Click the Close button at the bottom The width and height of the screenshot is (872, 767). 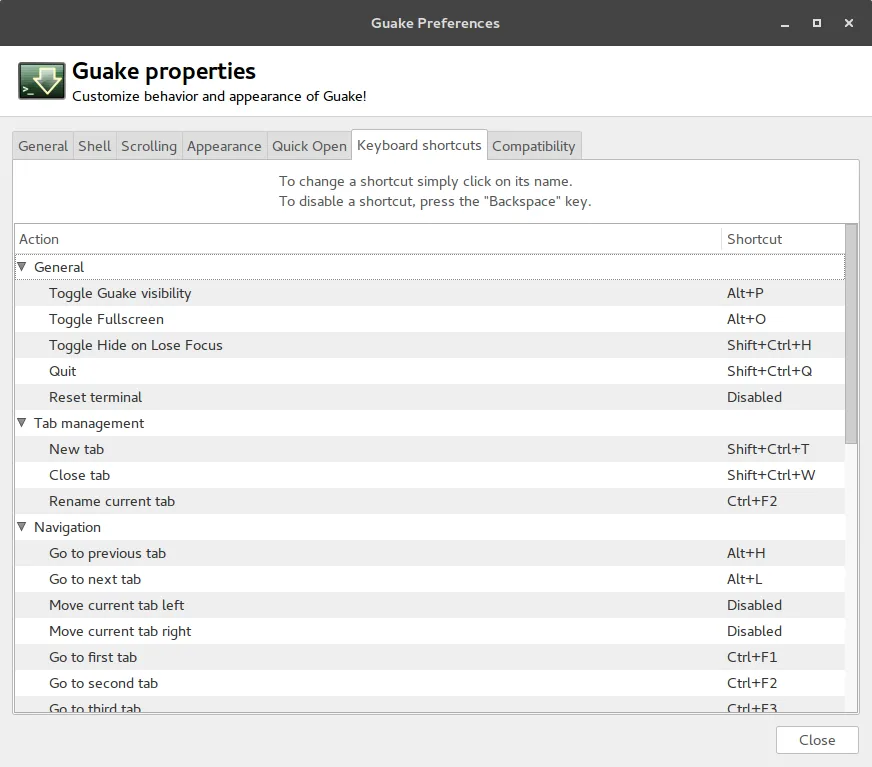click(817, 740)
